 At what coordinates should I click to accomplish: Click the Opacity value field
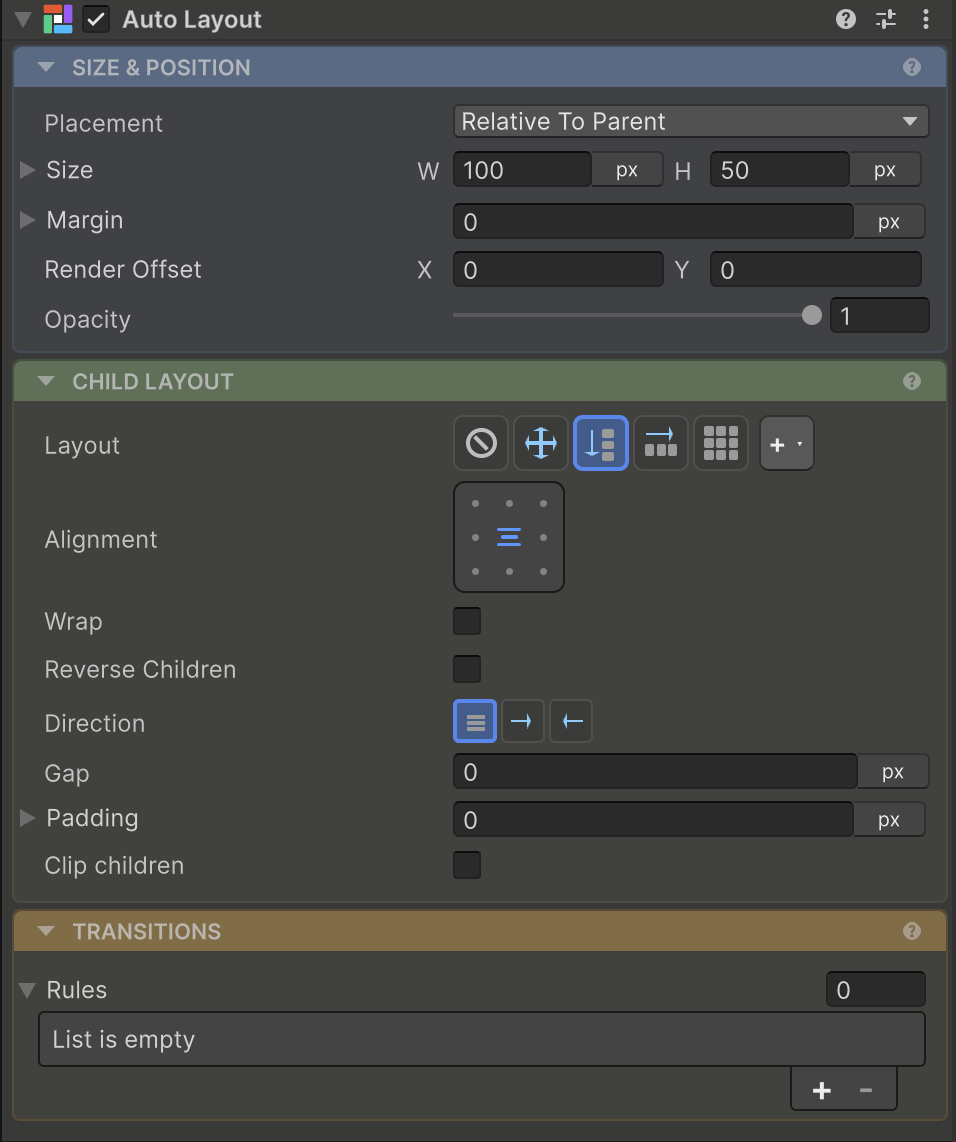880,315
